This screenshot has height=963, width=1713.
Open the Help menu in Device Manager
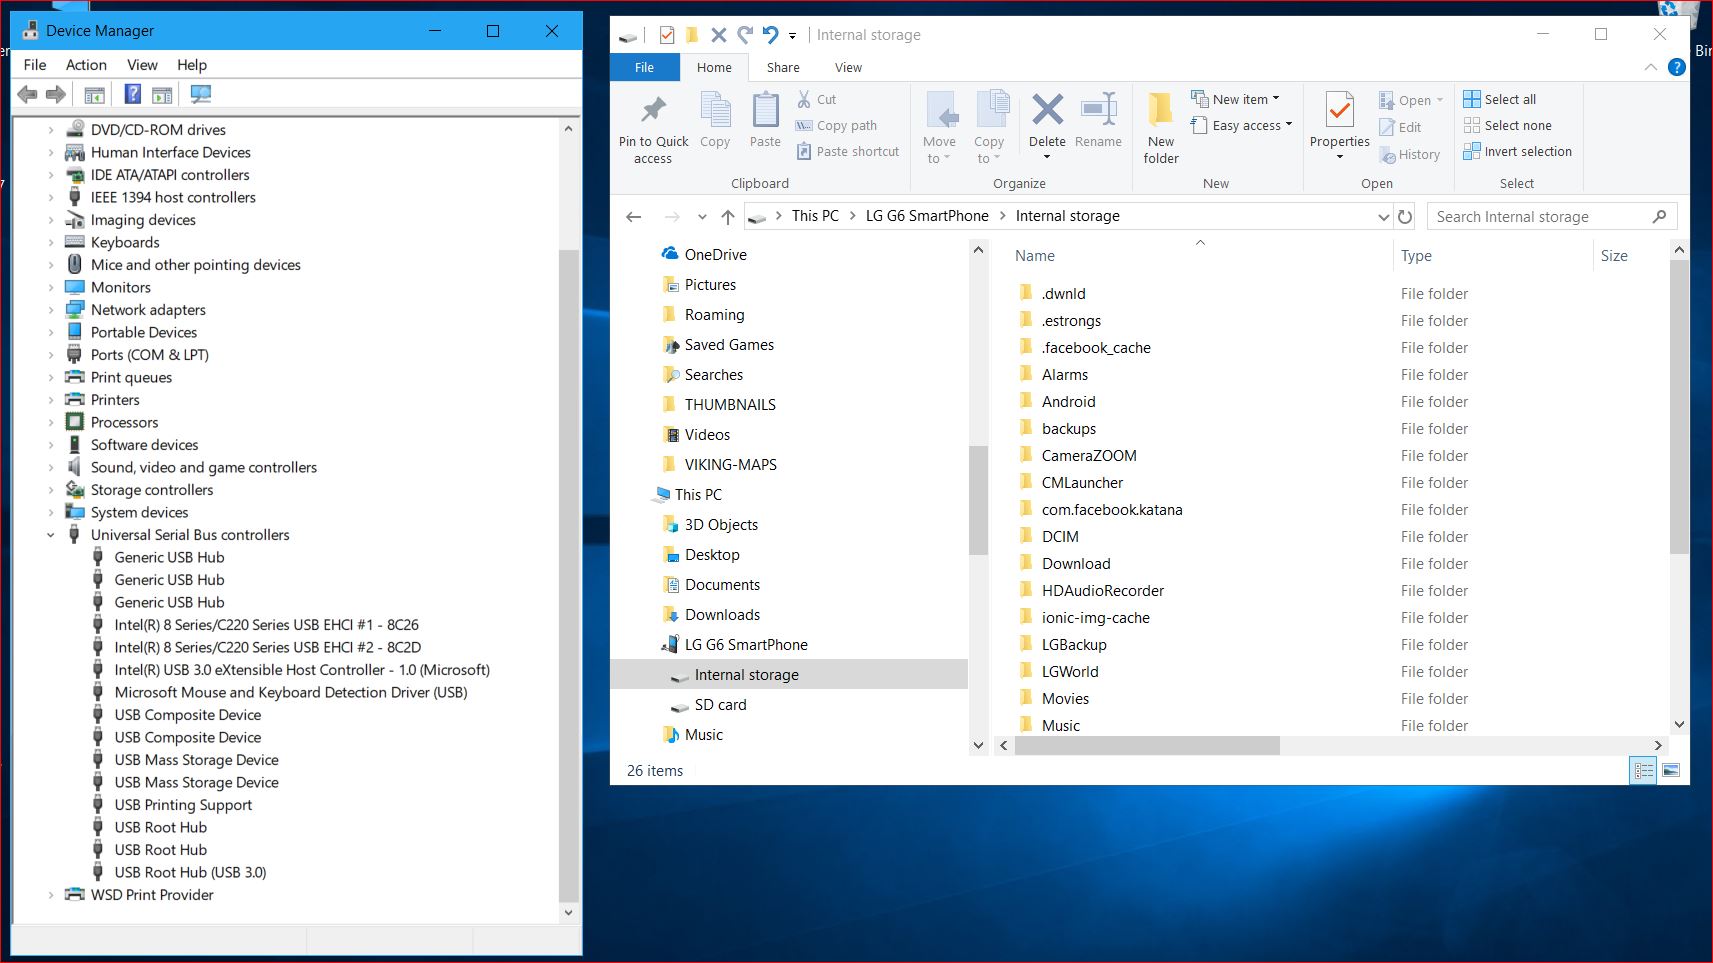point(192,65)
